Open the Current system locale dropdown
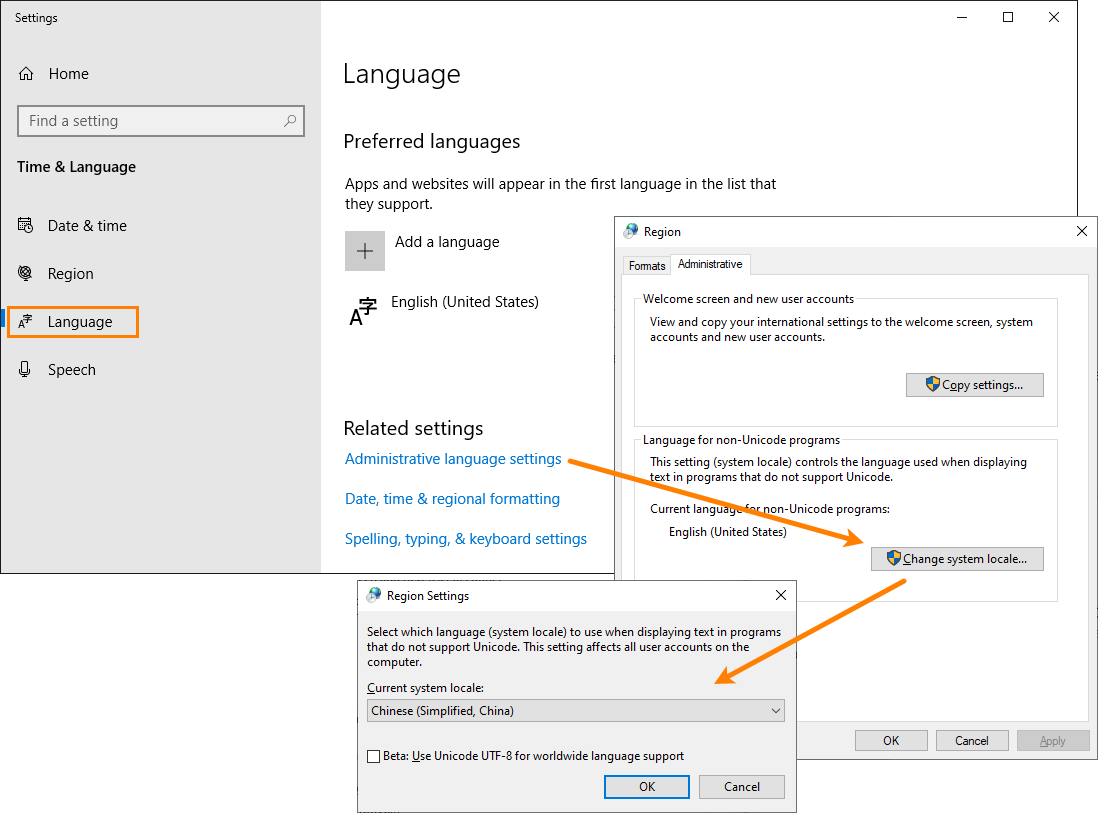This screenshot has height=813, width=1098. [575, 710]
